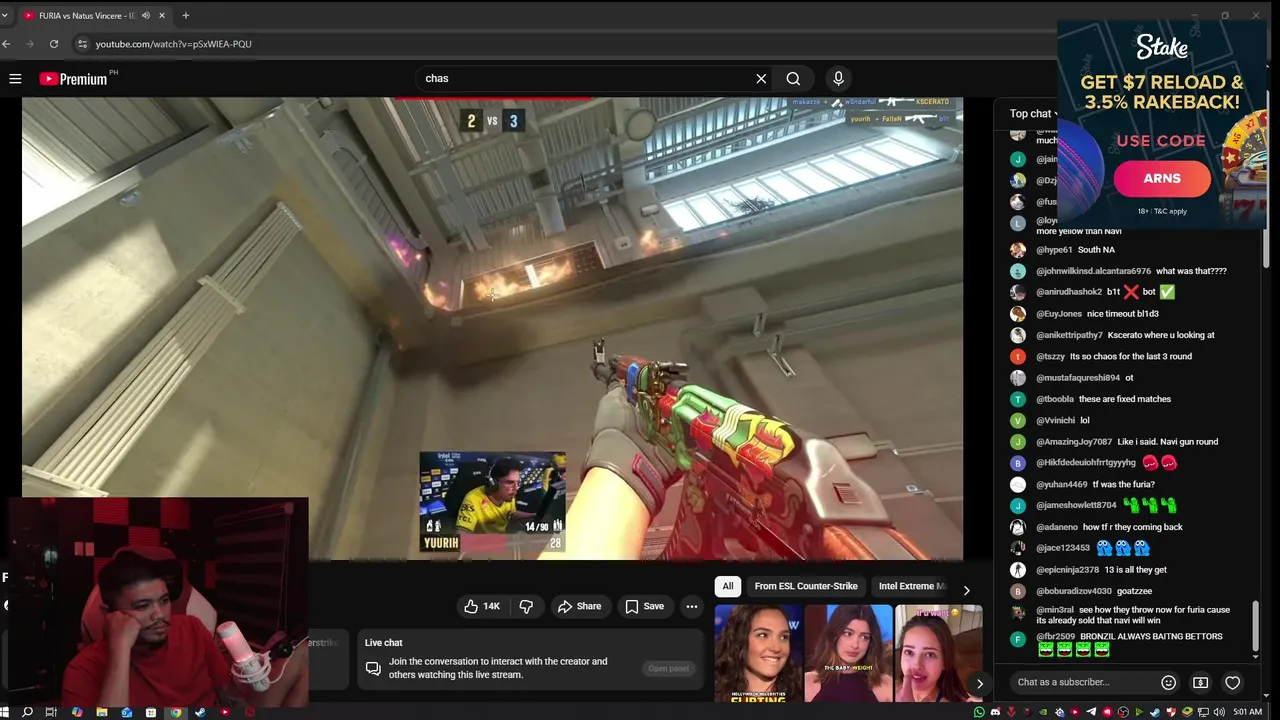1280x720 pixels.
Task: Share the video
Action: coord(580,606)
